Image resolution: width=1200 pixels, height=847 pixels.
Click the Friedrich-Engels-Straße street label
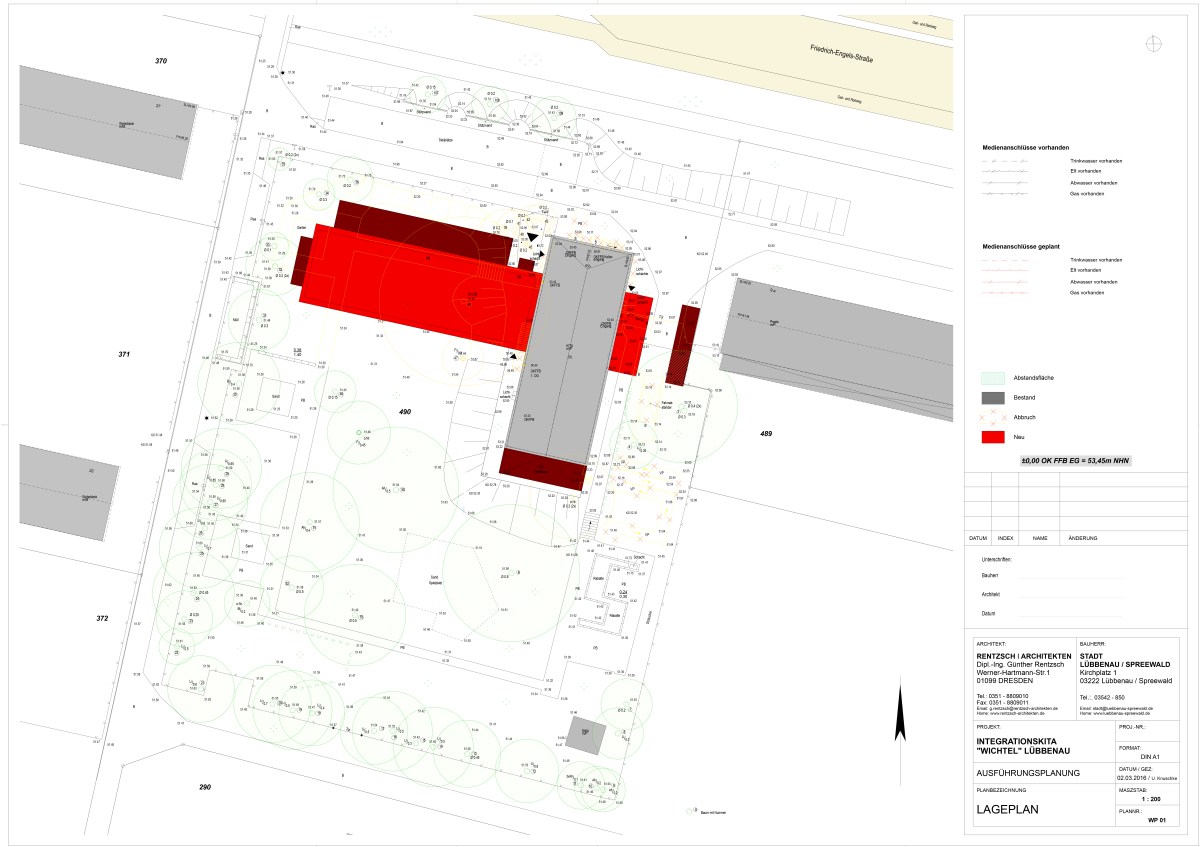[842, 54]
